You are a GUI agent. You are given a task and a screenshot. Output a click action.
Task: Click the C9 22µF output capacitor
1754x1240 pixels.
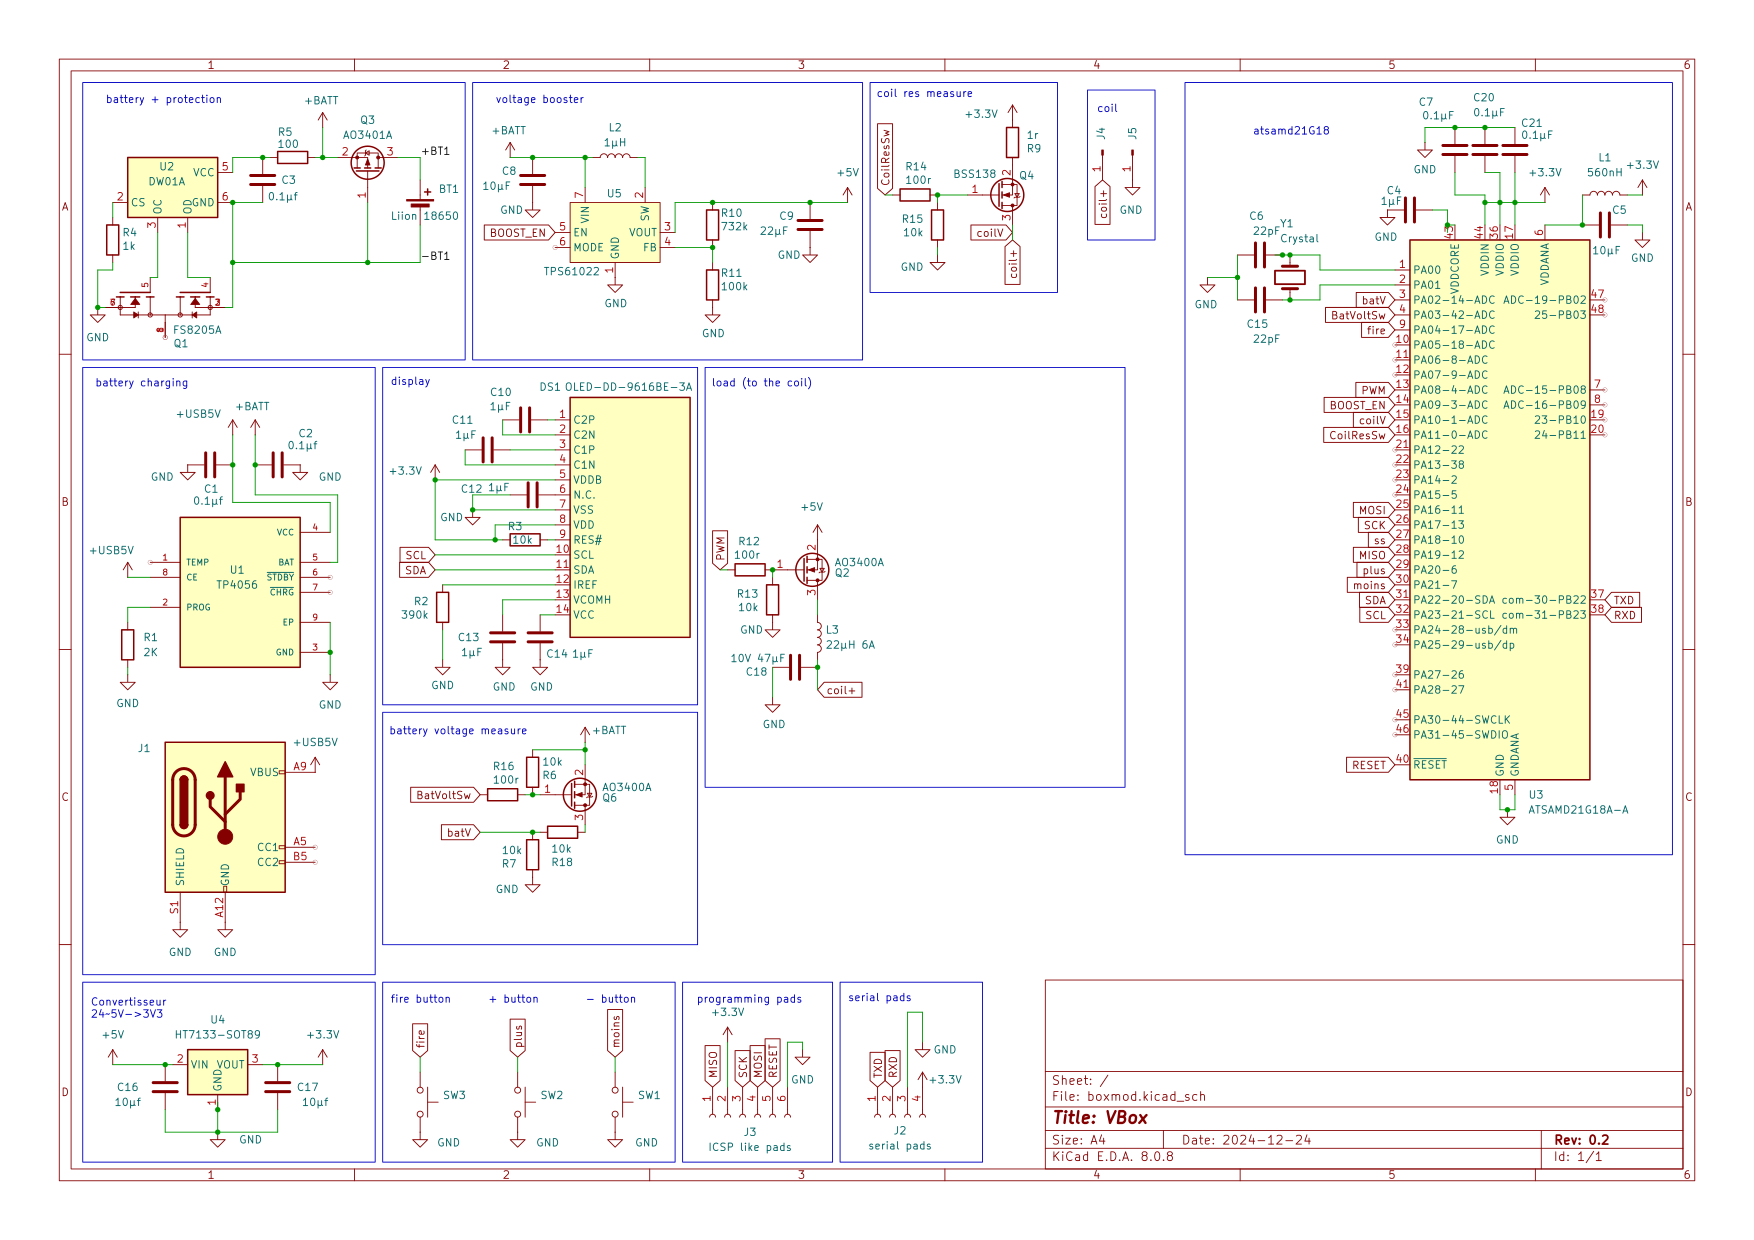point(810,224)
